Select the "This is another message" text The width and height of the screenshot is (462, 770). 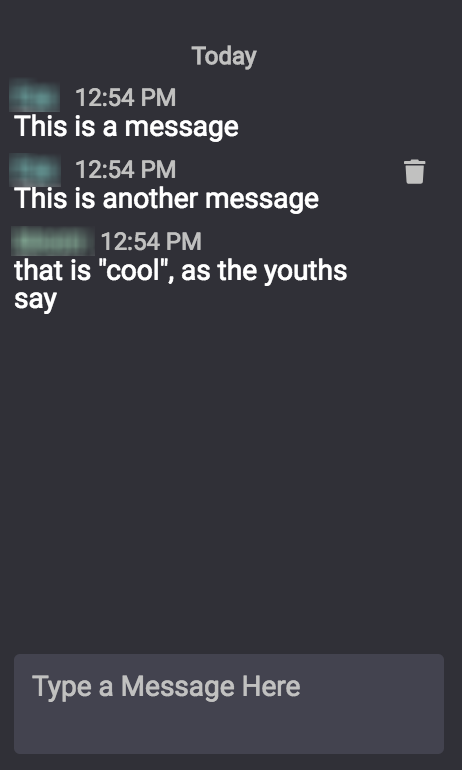pyautogui.click(x=166, y=199)
